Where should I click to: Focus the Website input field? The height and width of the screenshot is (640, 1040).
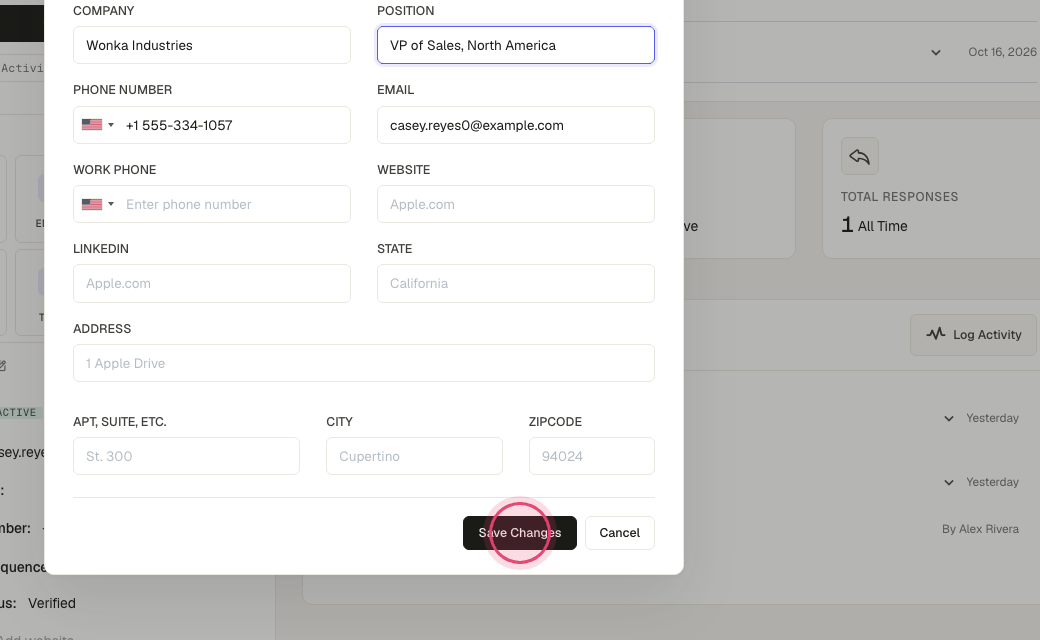click(x=515, y=204)
